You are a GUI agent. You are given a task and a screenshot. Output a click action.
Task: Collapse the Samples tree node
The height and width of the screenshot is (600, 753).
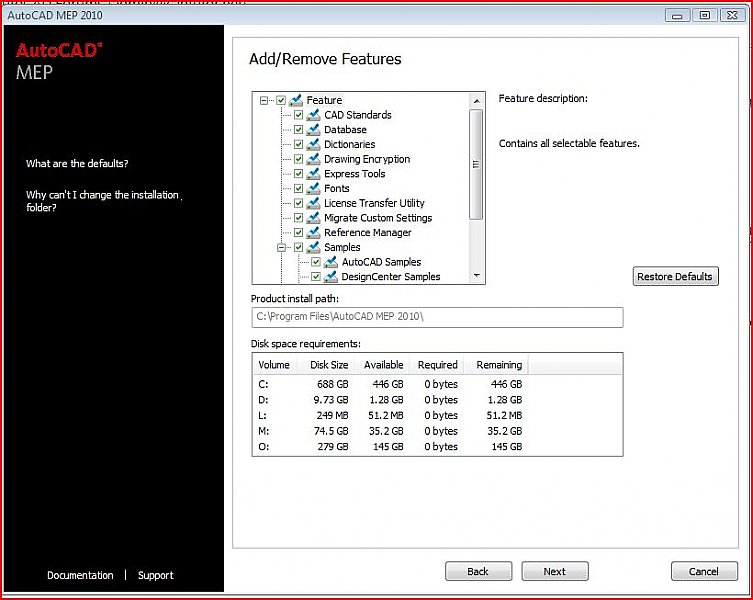coord(281,247)
